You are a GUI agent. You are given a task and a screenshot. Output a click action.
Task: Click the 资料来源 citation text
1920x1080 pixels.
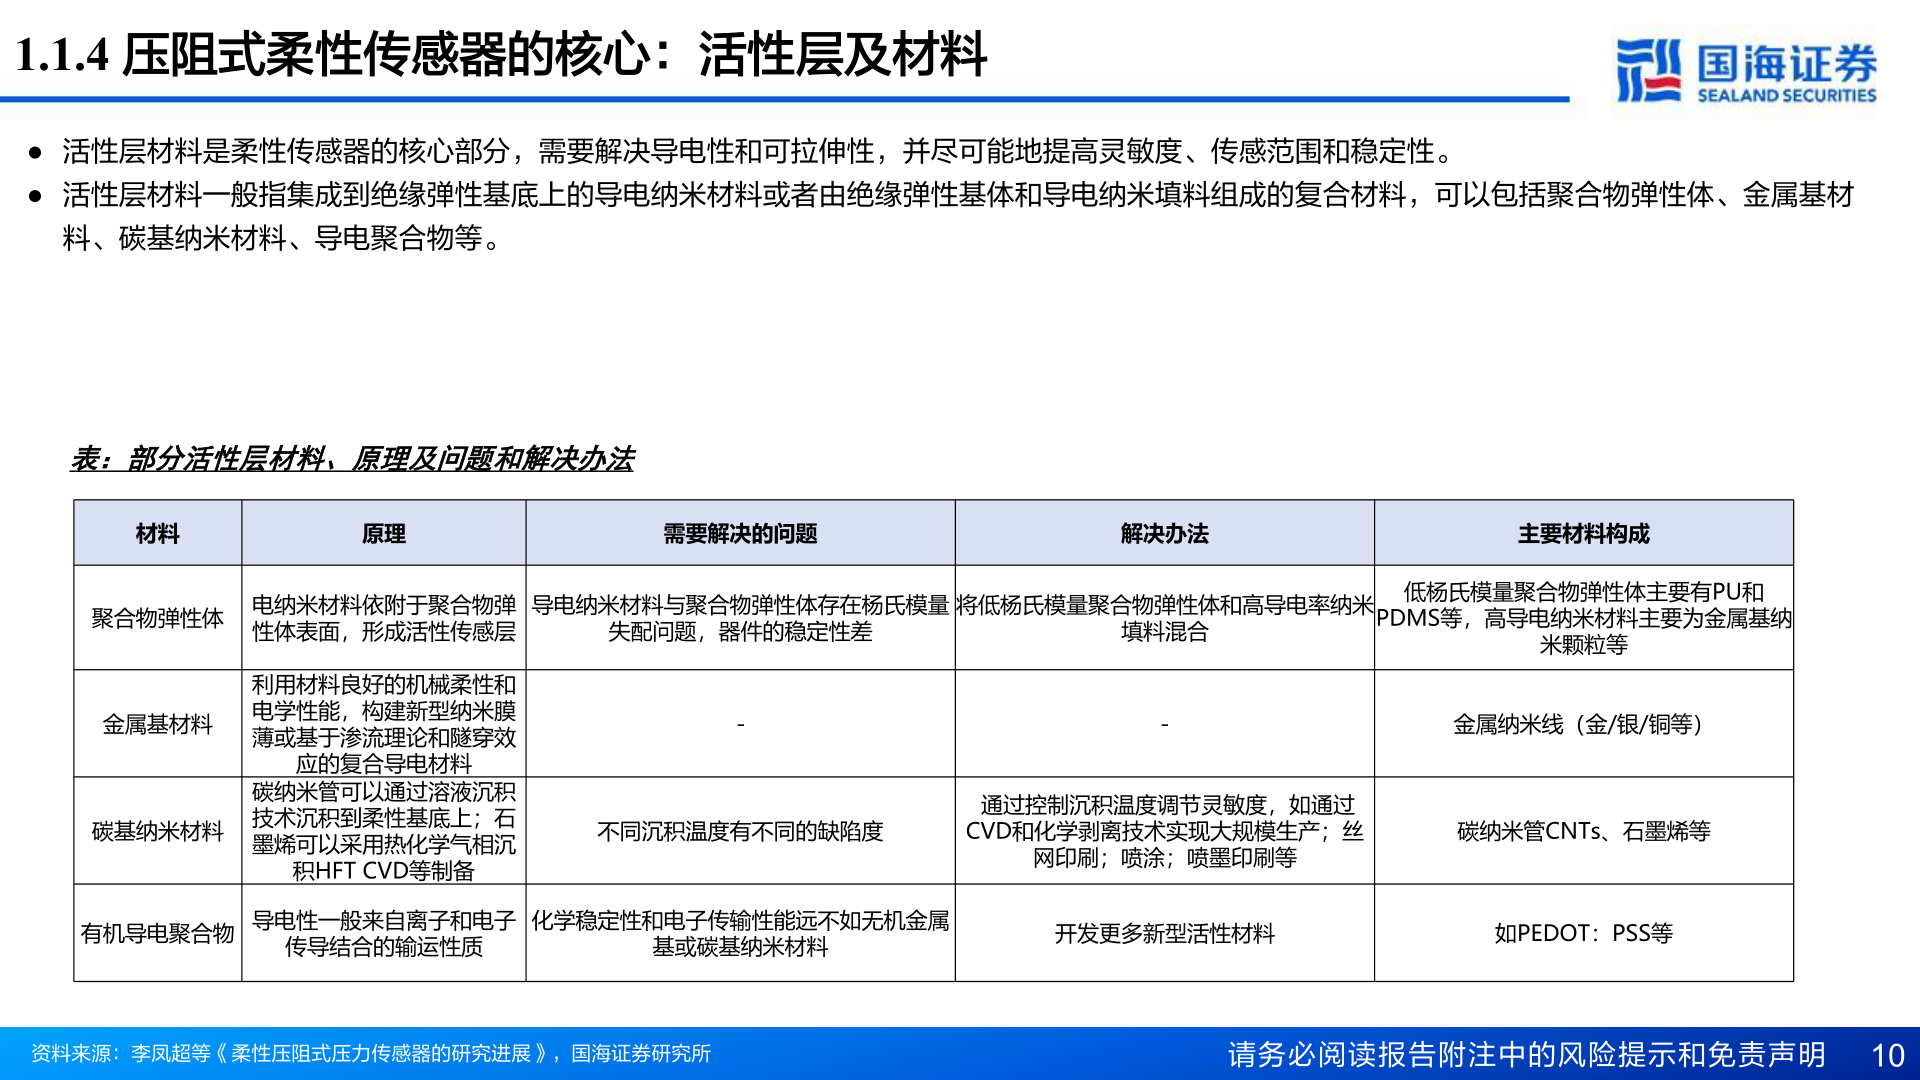tap(370, 1053)
